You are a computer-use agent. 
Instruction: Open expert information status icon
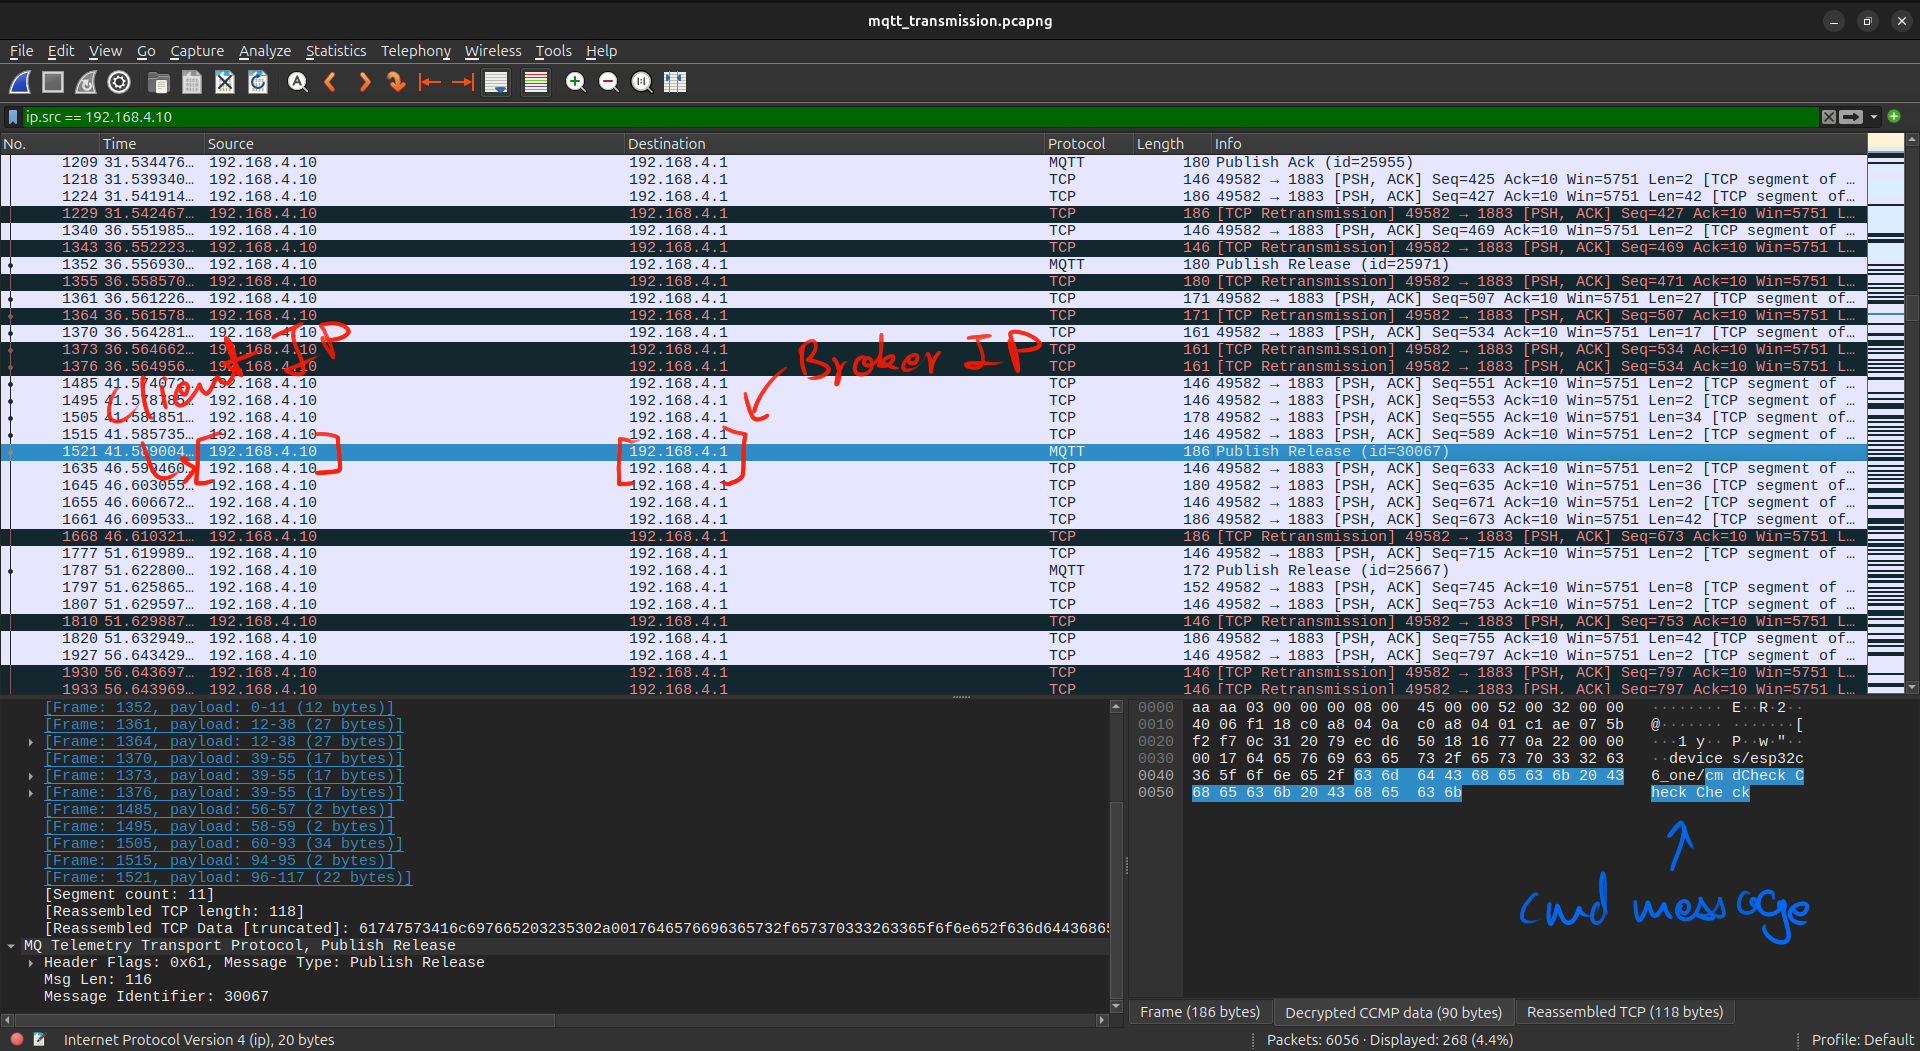17,1040
